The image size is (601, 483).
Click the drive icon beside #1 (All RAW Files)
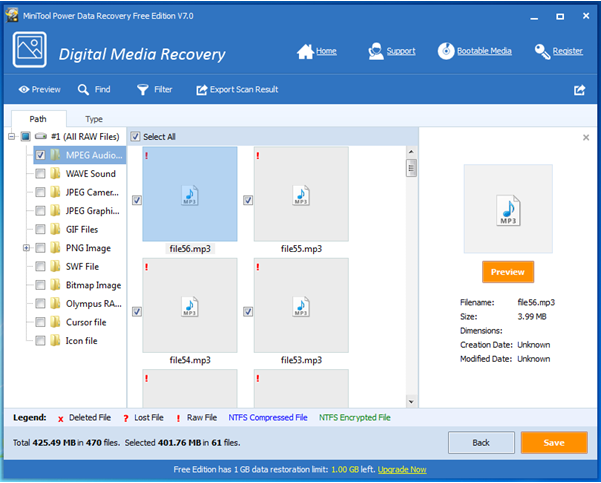click(x=41, y=136)
